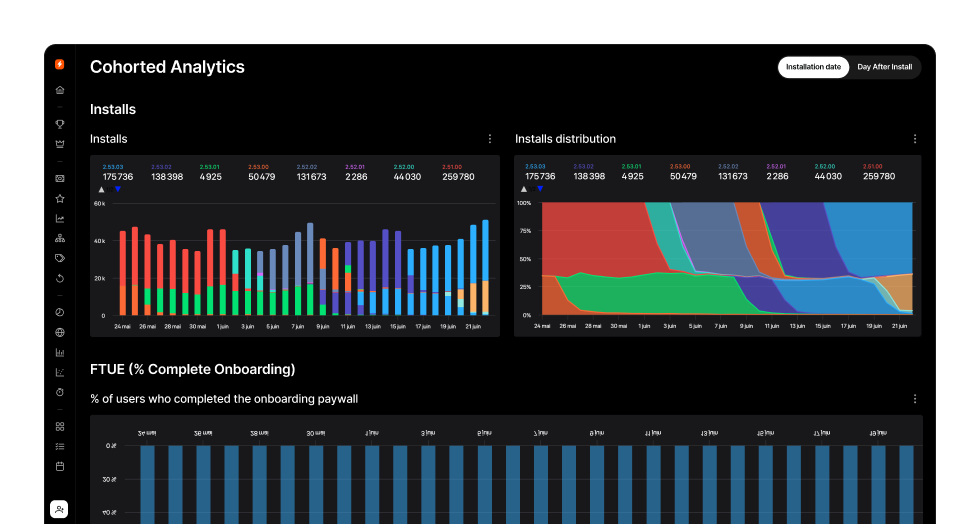Open the Installs chart three-dot menu

[x=490, y=139]
